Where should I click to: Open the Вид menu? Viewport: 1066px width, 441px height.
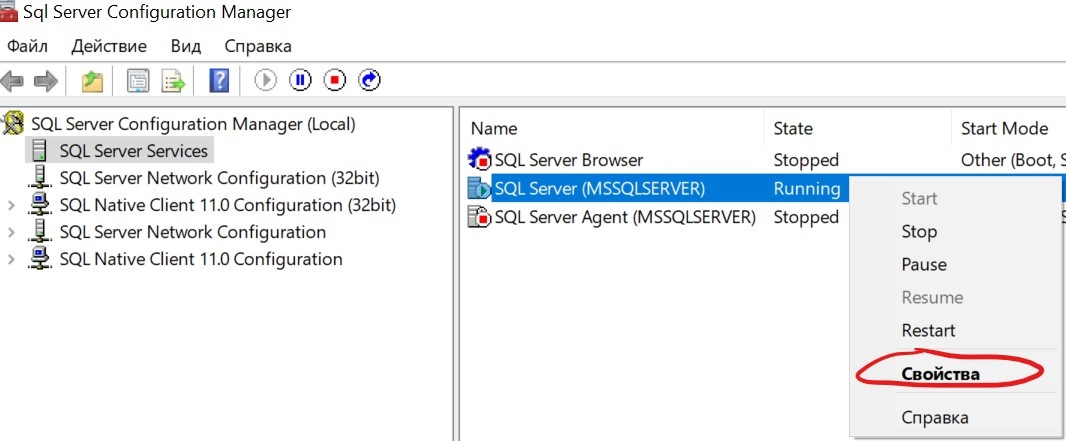[x=186, y=46]
